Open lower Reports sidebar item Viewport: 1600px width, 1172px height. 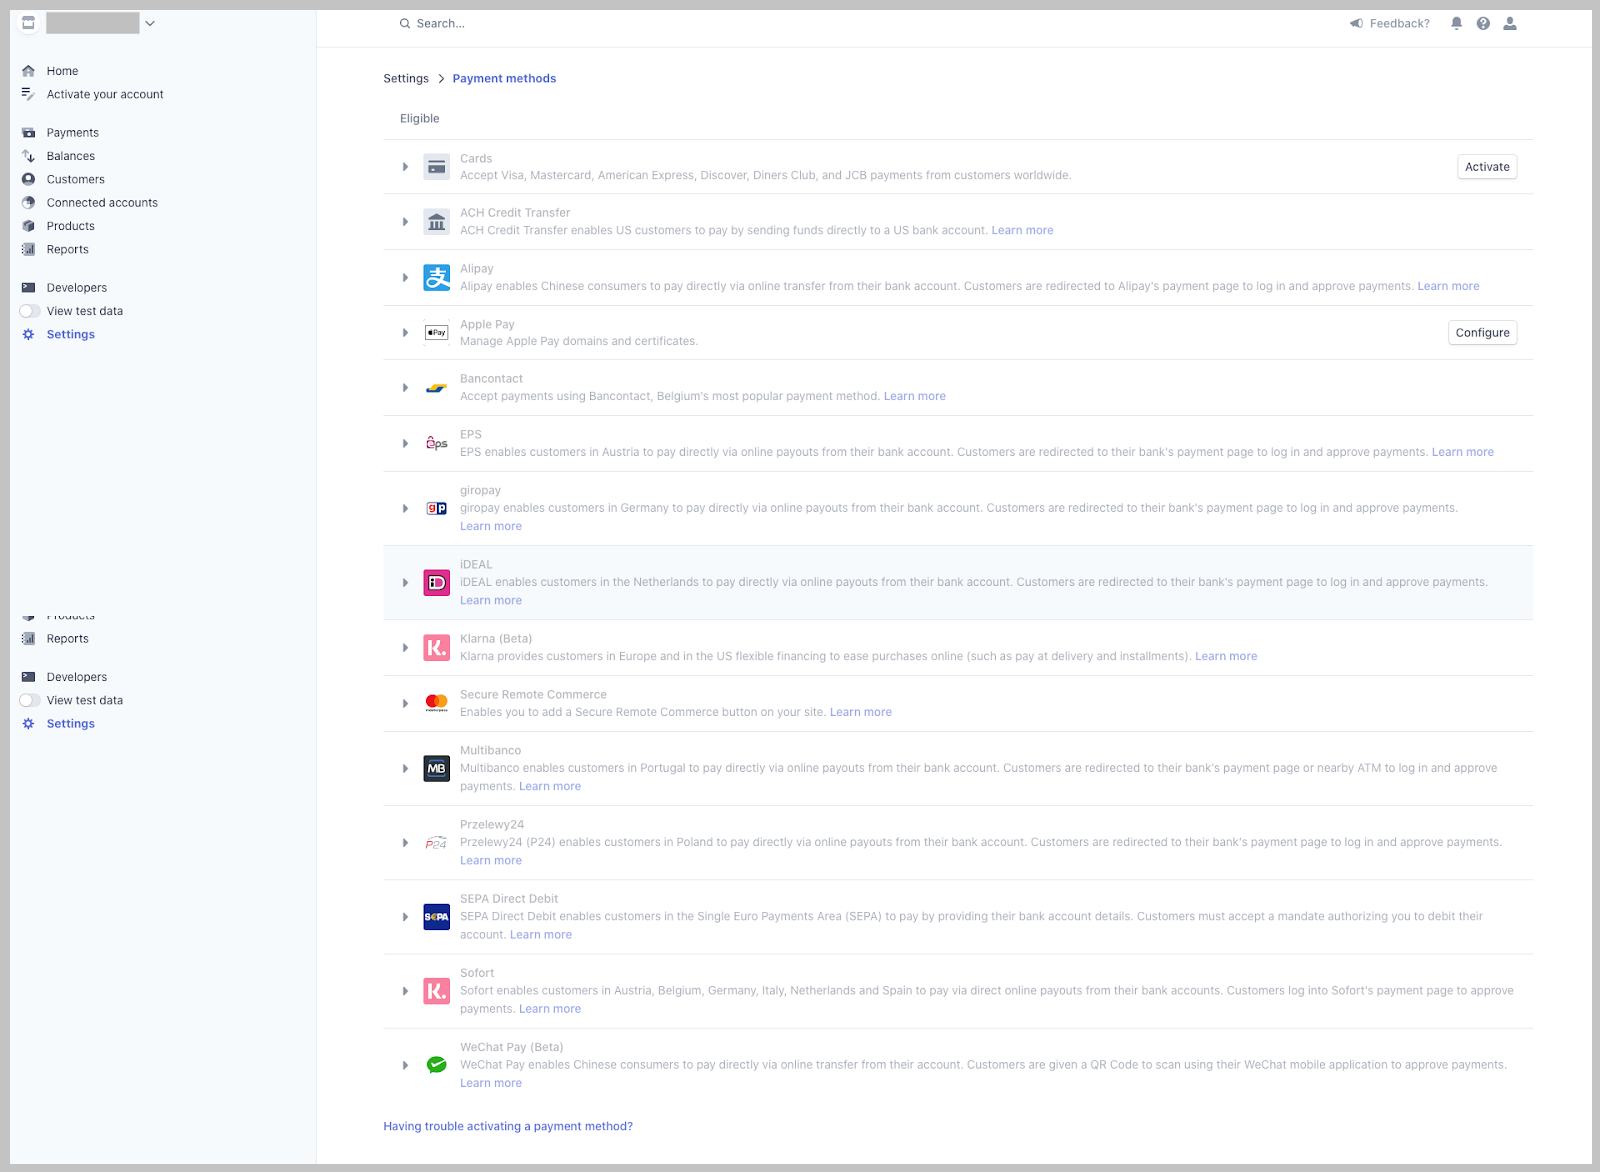pyautogui.click(x=68, y=639)
